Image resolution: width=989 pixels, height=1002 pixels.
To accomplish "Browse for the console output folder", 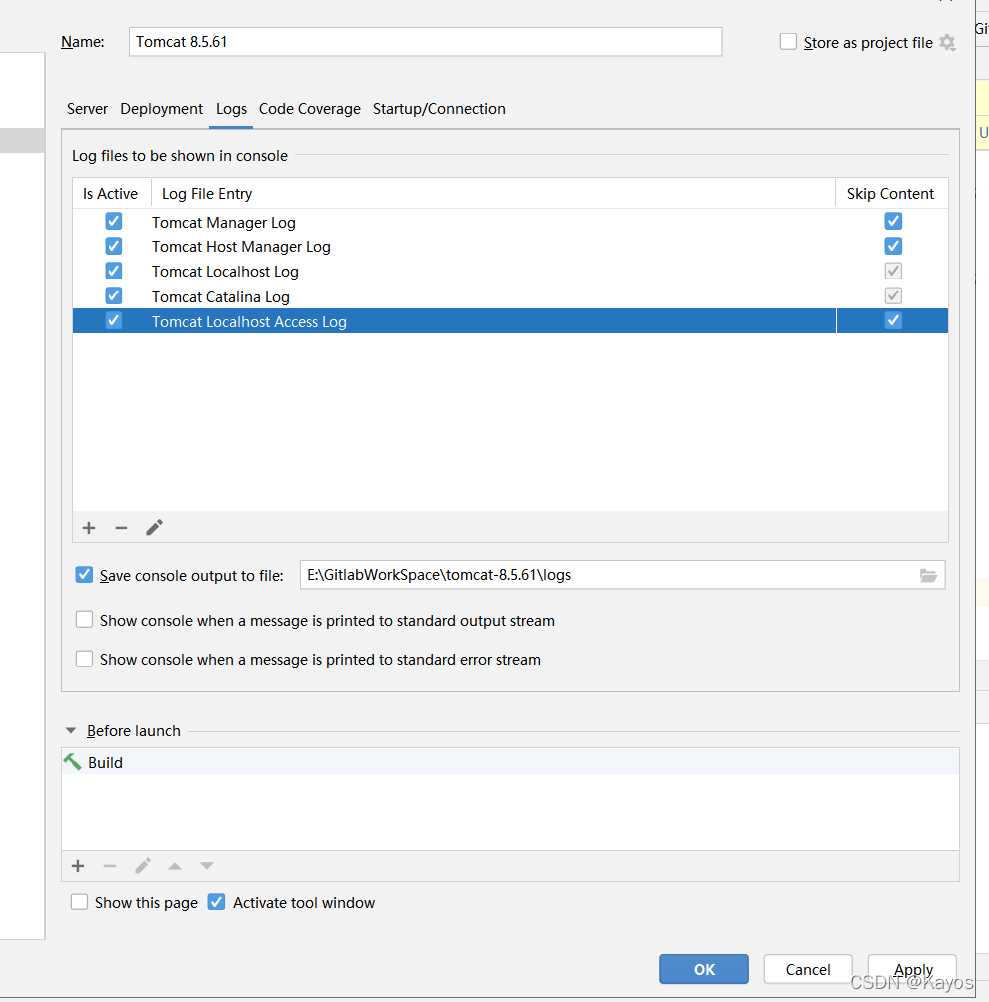I will click(928, 575).
